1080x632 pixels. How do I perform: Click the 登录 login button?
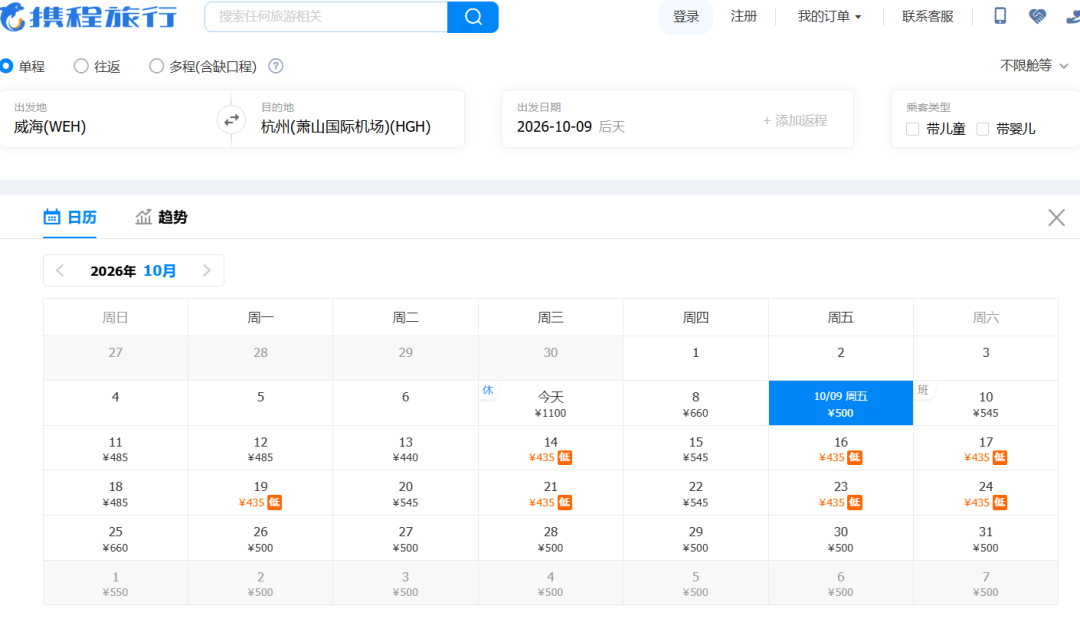(x=685, y=17)
